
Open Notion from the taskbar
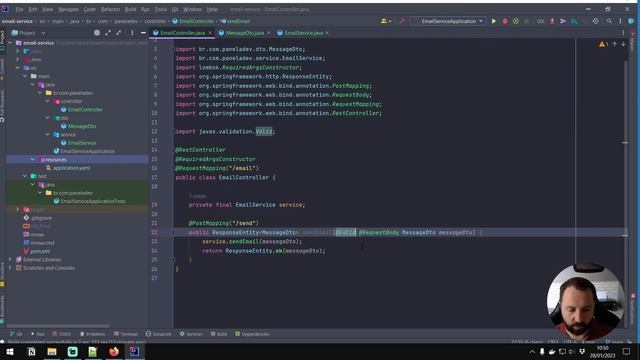coord(31,351)
